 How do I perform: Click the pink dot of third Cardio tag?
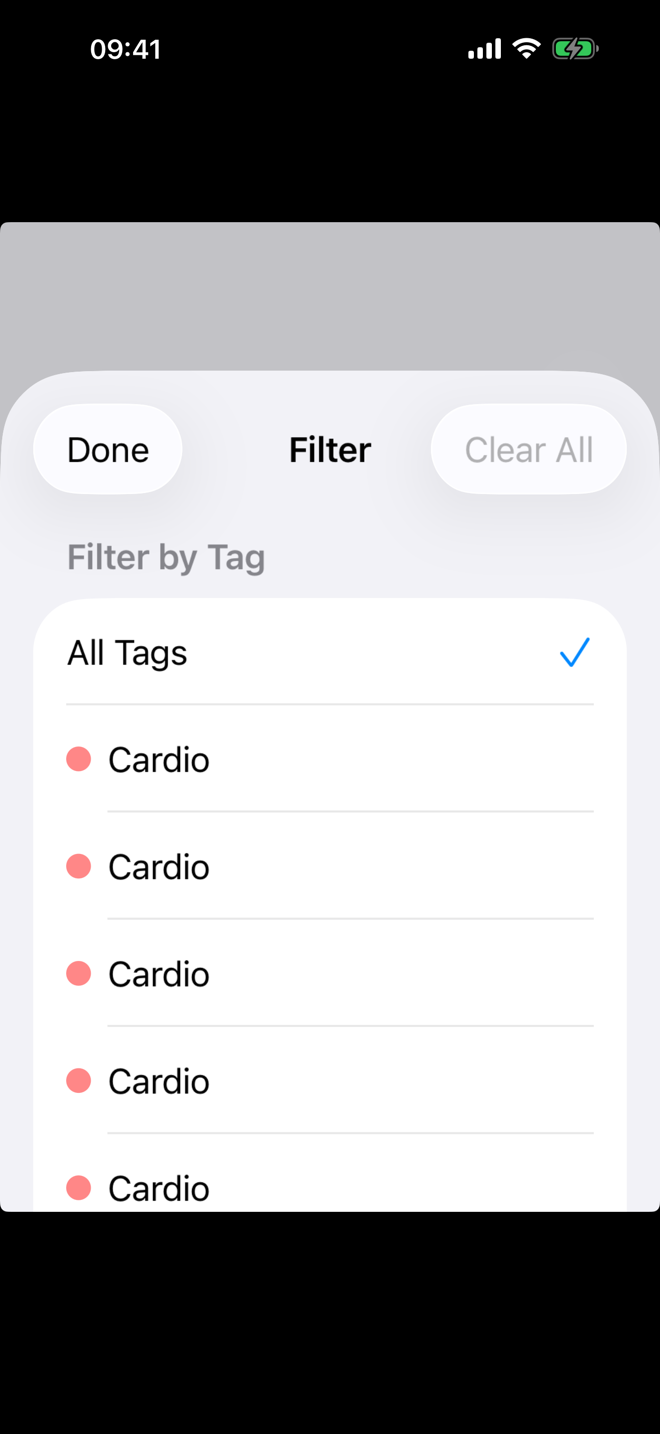(x=79, y=974)
